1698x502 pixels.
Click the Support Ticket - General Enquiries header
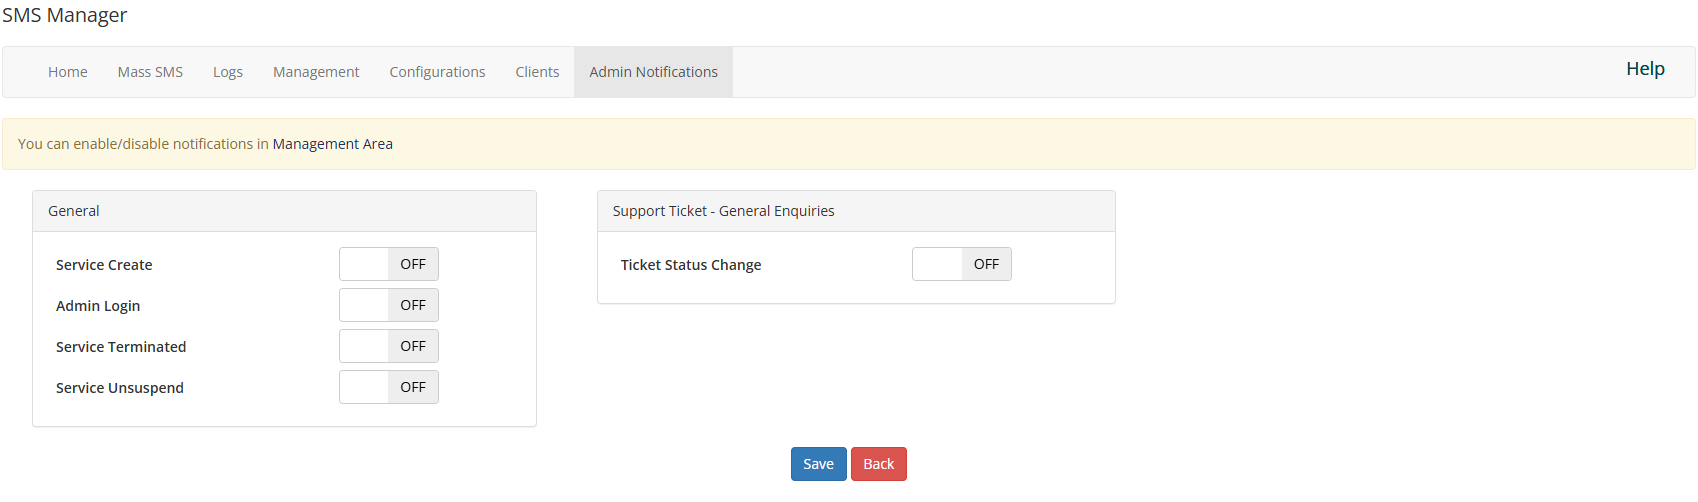click(856, 211)
